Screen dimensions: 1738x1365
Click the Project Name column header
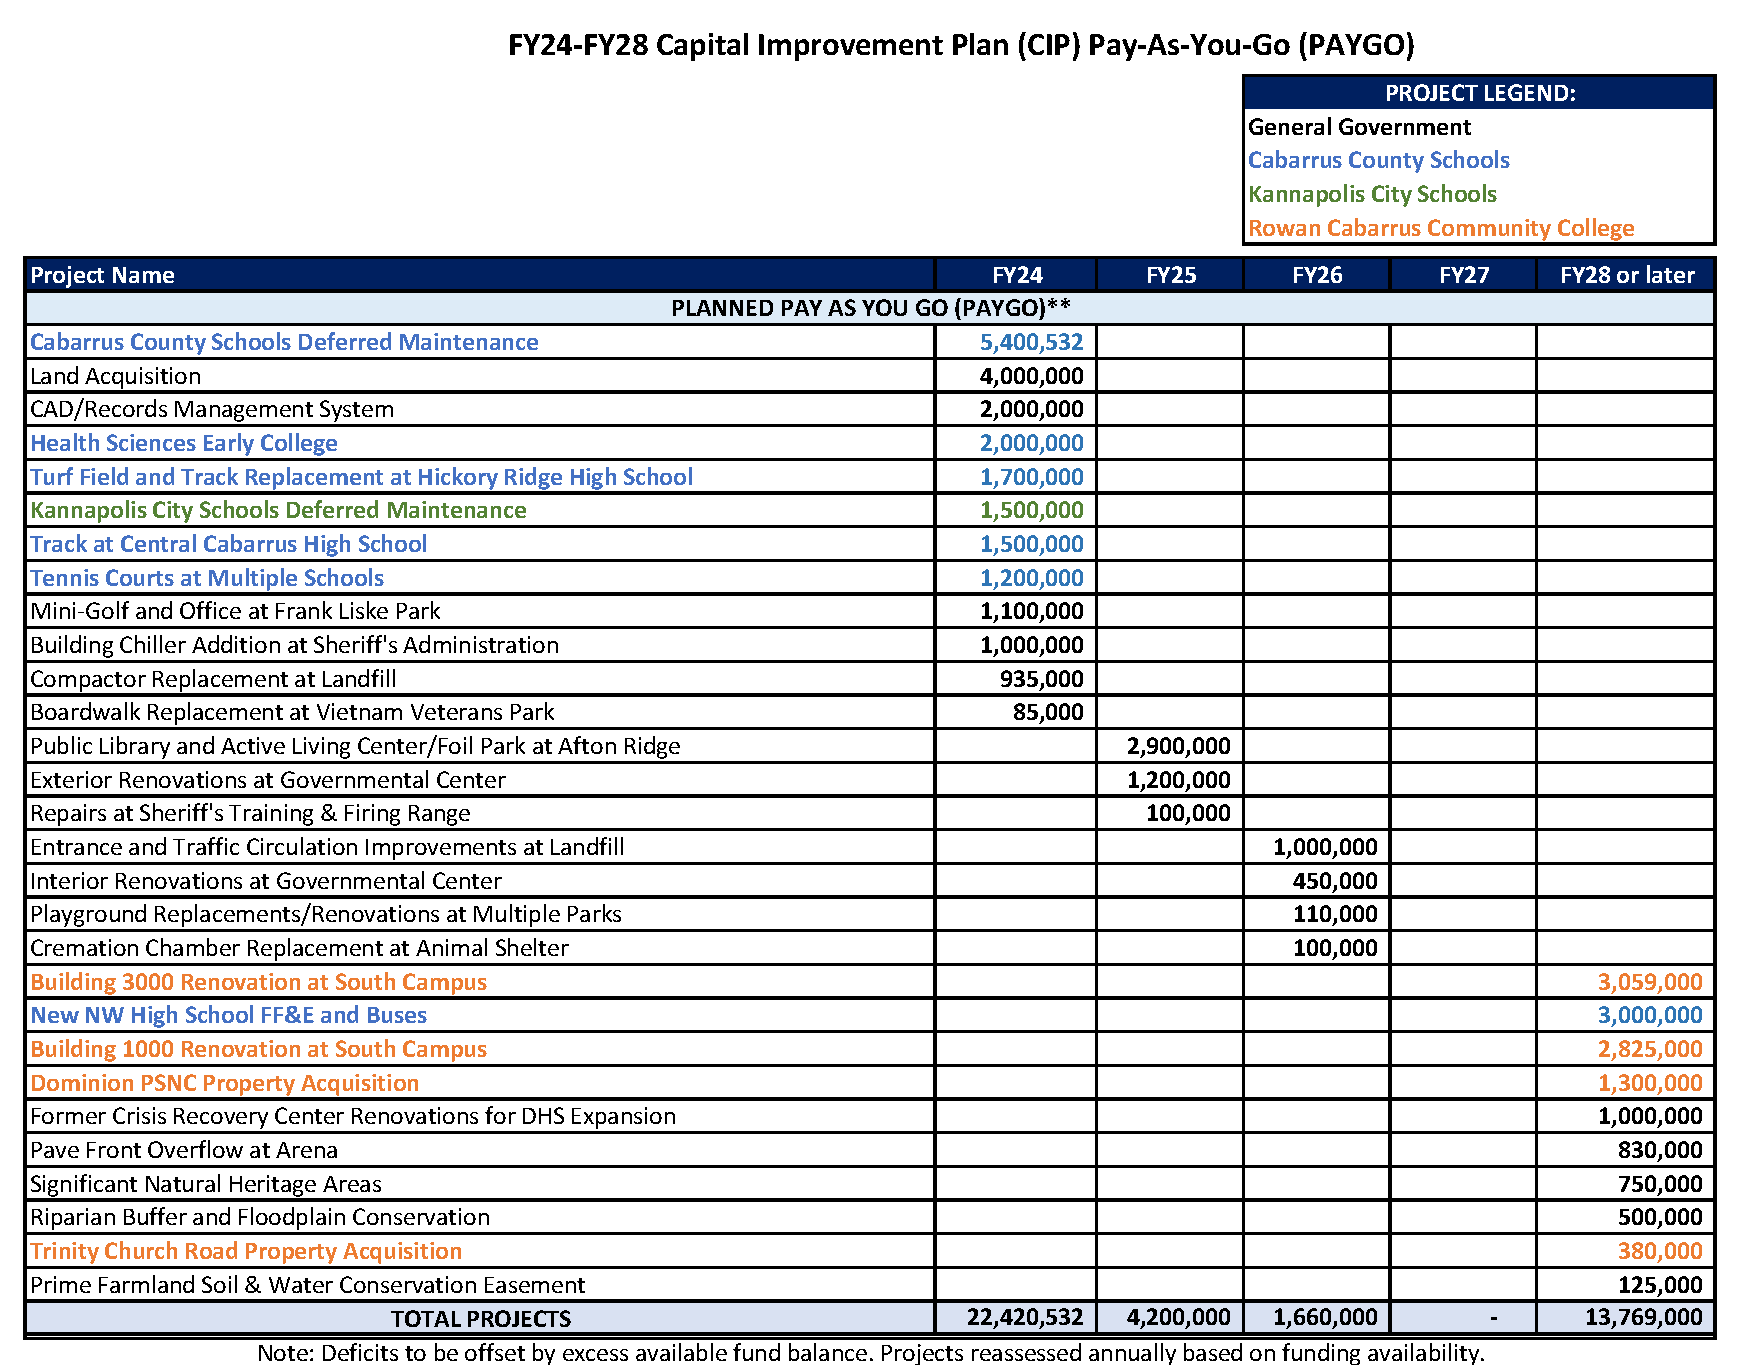click(x=102, y=275)
